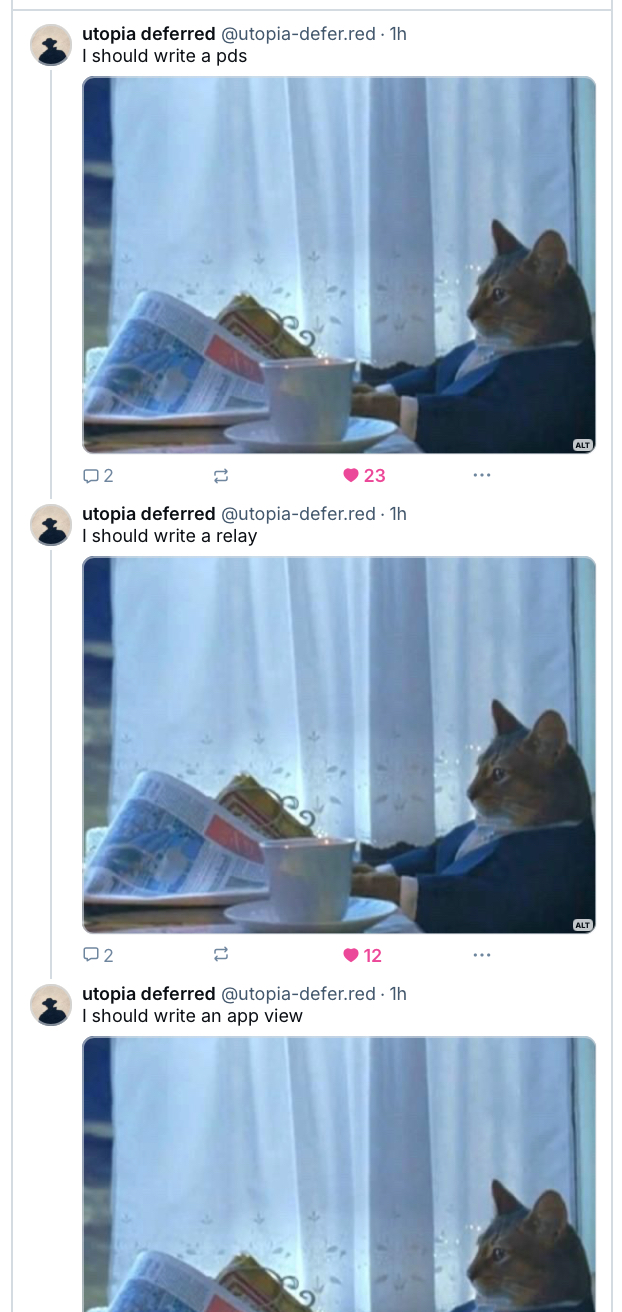This screenshot has height=1312, width=622.
Task: Open the 'I should write a relay' post text
Action: click(x=170, y=536)
